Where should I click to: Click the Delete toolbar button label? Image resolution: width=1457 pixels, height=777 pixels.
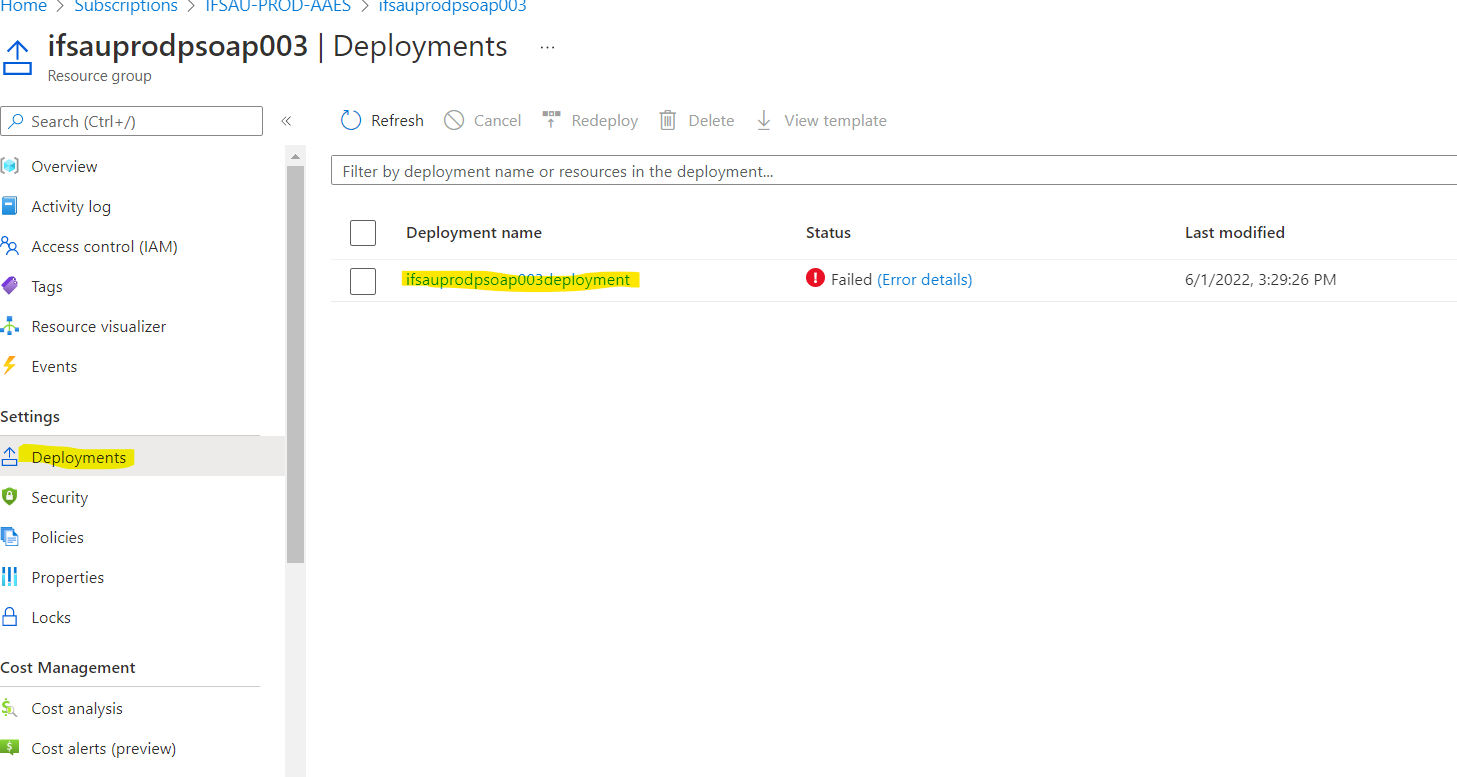tap(711, 120)
